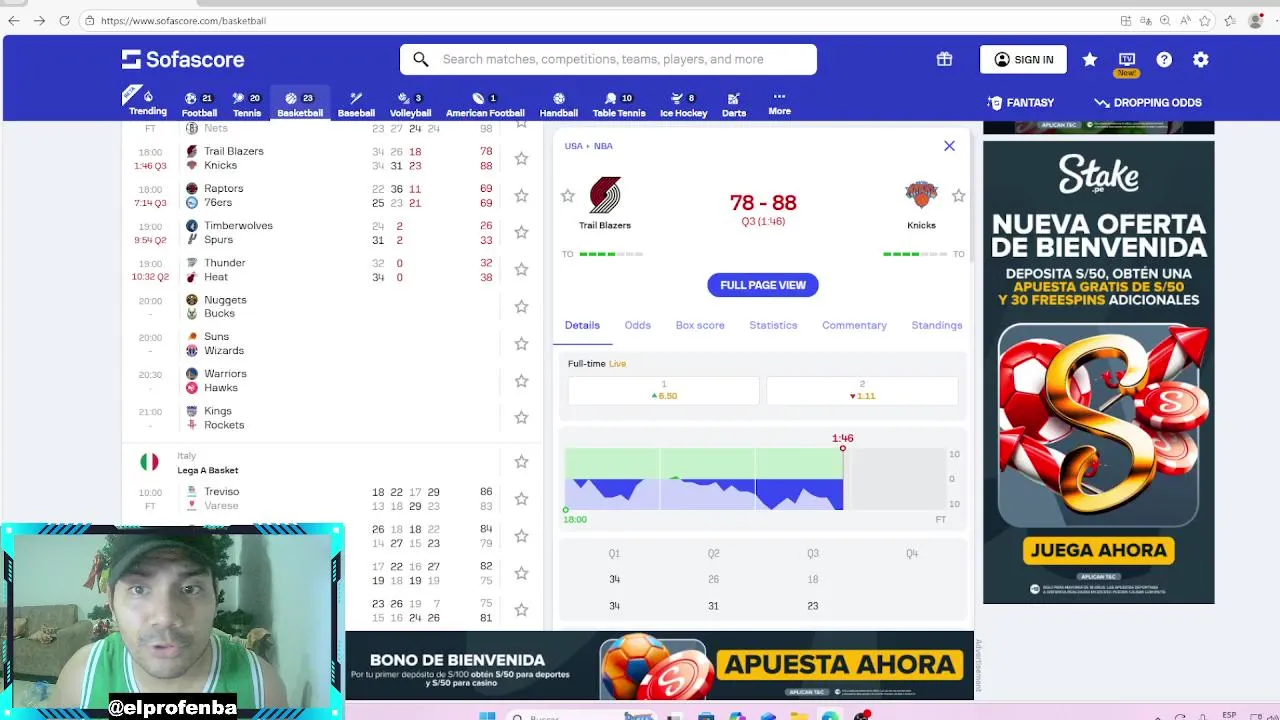Select the Football sport icon
Image resolution: width=1280 pixels, height=720 pixels.
[199, 104]
